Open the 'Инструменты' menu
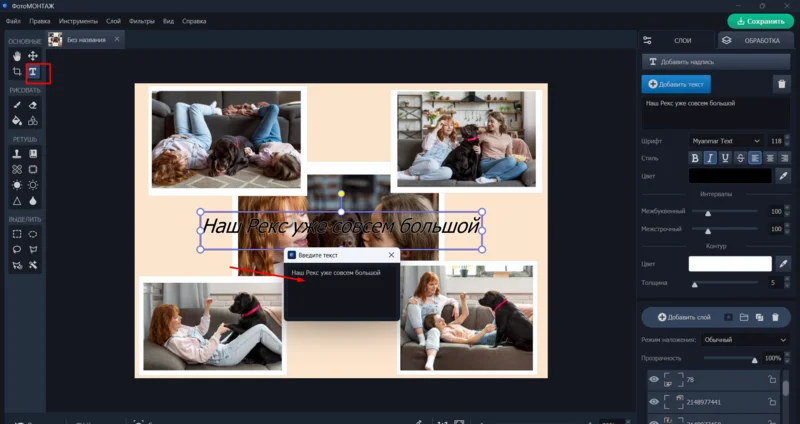800x424 pixels. (x=78, y=20)
